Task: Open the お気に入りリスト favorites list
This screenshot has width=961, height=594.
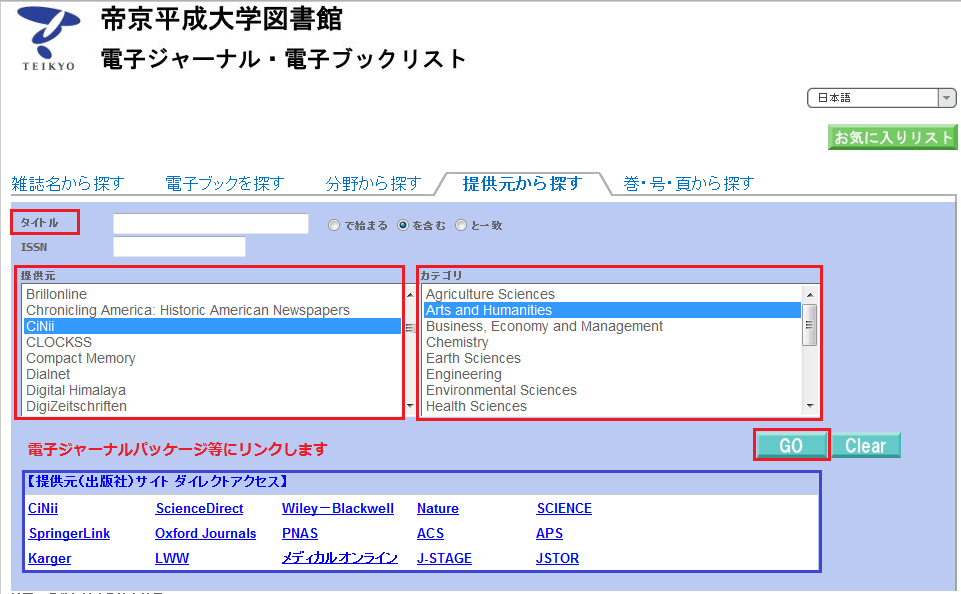Action: (892, 137)
